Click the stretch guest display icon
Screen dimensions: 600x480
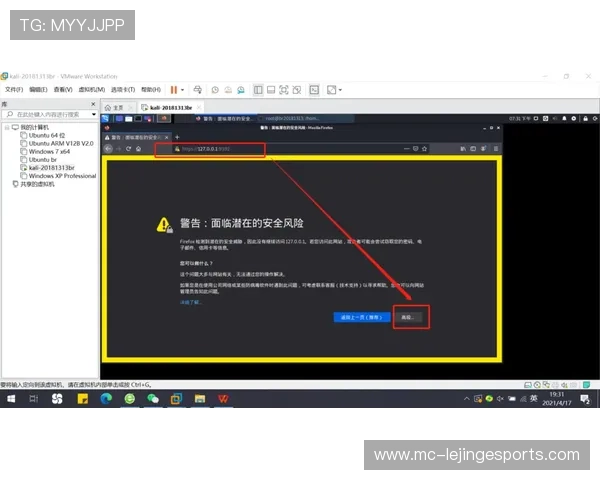331,90
